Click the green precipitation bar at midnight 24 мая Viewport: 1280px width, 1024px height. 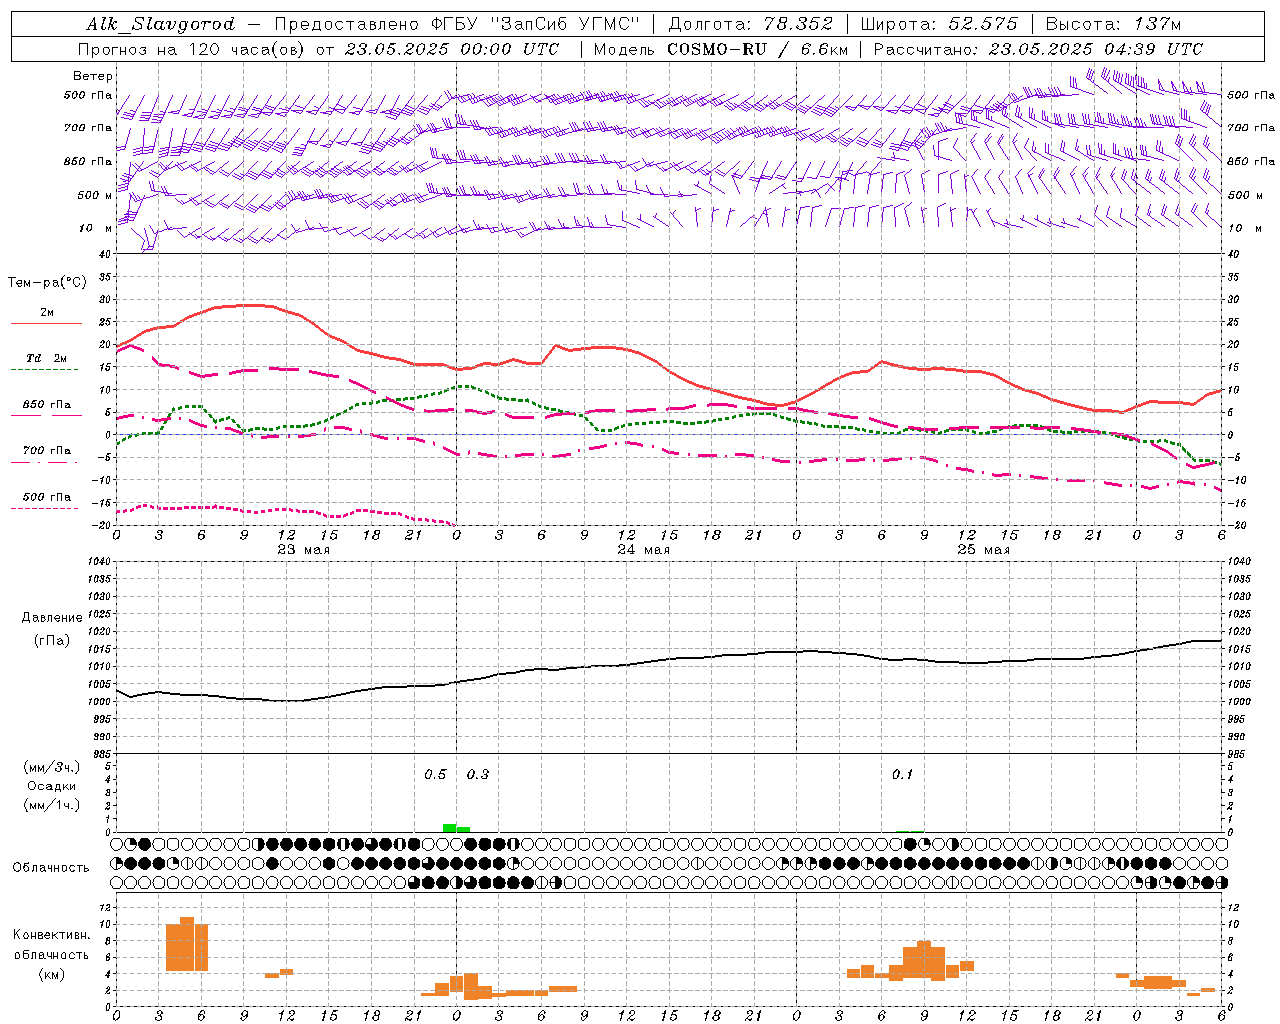tap(450, 828)
